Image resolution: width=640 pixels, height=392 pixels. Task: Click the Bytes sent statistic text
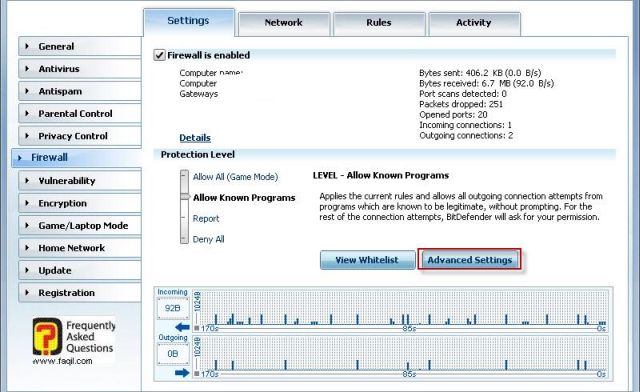480,73
